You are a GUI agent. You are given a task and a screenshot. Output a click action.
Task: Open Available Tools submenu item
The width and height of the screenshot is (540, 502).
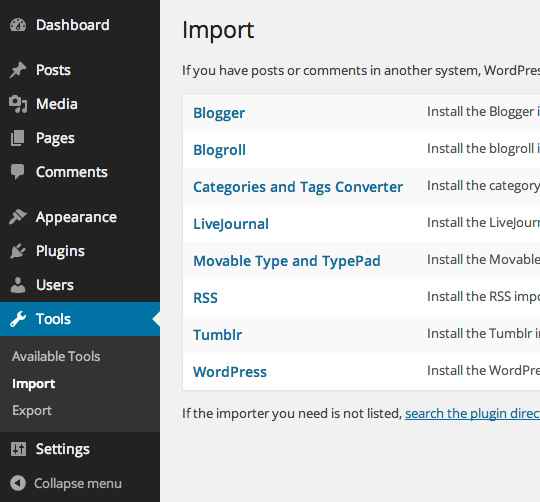coord(56,356)
